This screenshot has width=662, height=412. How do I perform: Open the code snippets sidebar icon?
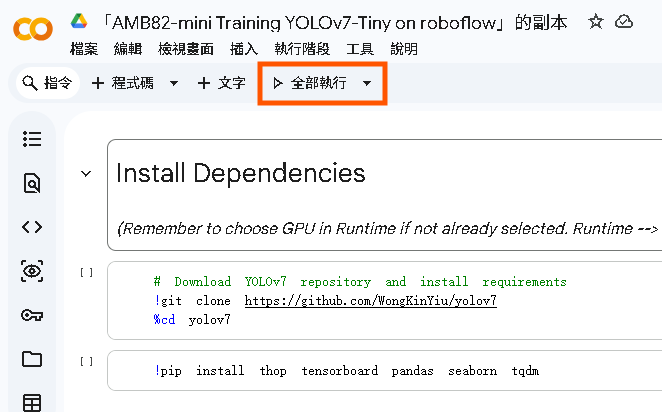(x=32, y=227)
